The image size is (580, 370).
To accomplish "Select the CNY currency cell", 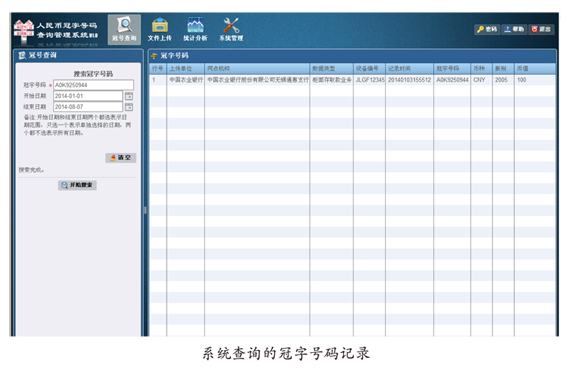I will tap(481, 80).
